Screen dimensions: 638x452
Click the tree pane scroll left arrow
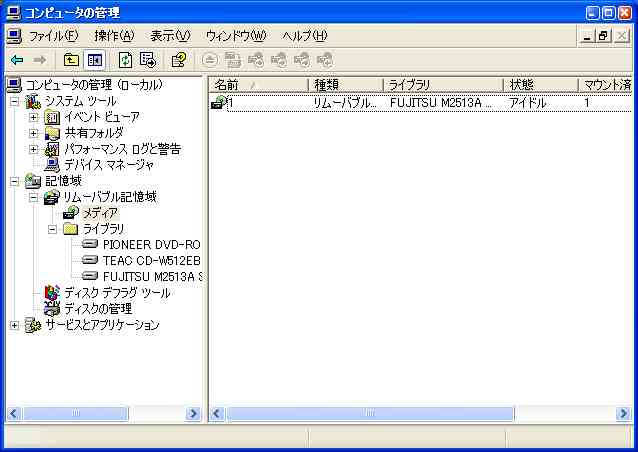pyautogui.click(x=14, y=414)
